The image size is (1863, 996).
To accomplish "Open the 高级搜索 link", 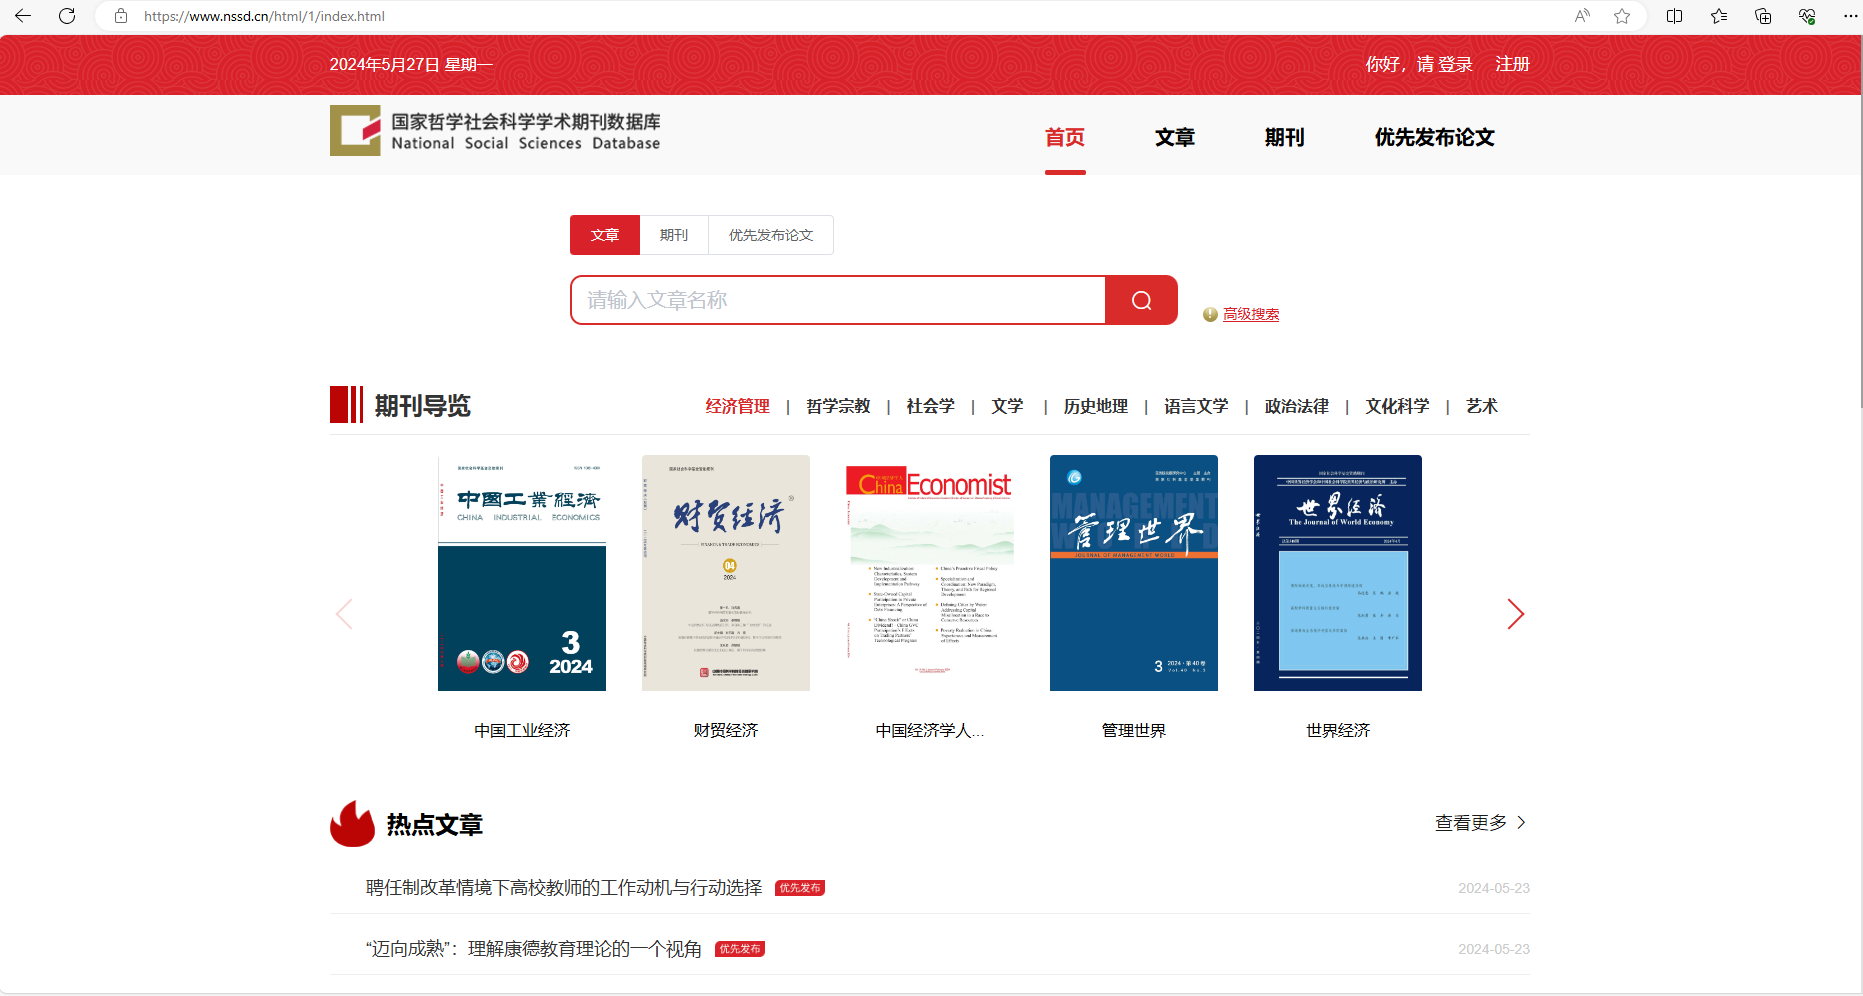I will tap(1251, 314).
